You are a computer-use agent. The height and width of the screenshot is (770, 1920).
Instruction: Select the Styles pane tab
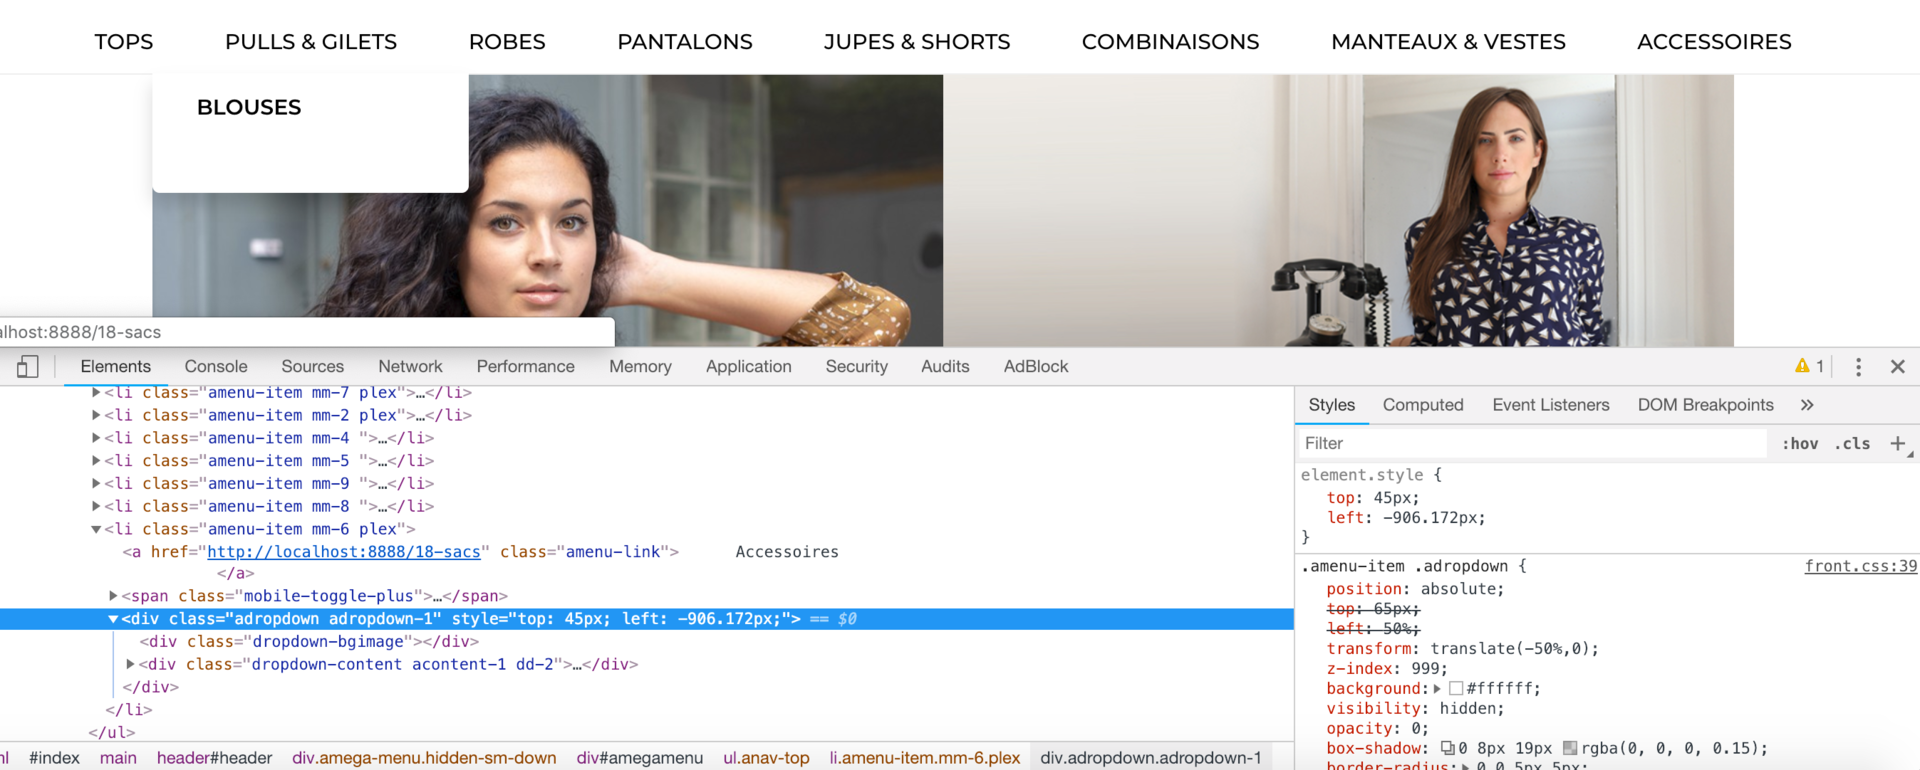tap(1332, 405)
